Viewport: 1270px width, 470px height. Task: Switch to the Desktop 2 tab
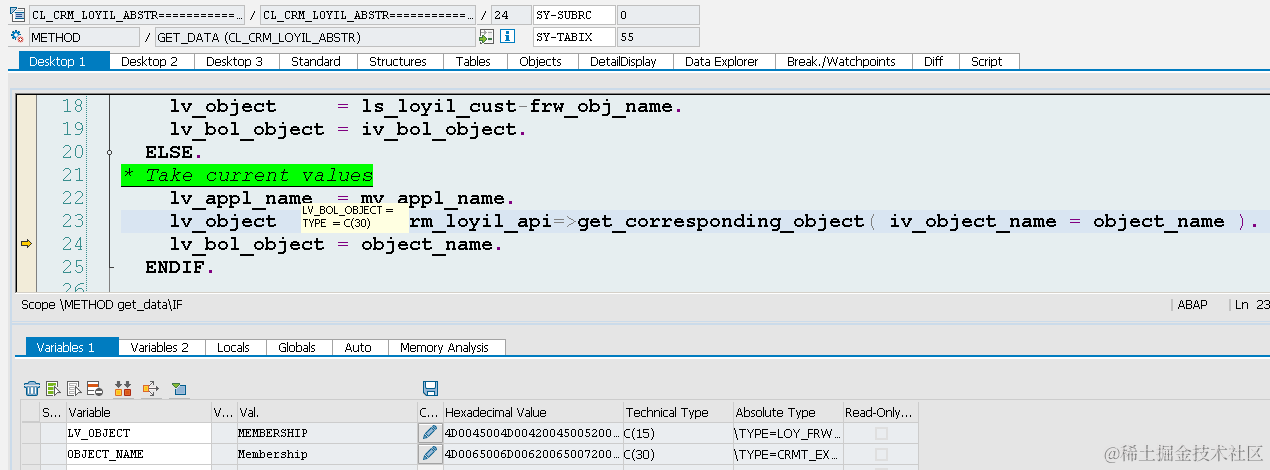coord(150,61)
